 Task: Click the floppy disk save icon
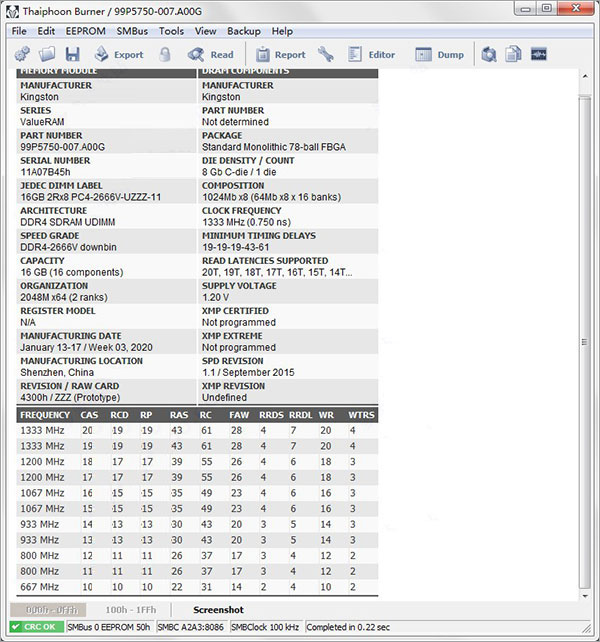pos(73,55)
